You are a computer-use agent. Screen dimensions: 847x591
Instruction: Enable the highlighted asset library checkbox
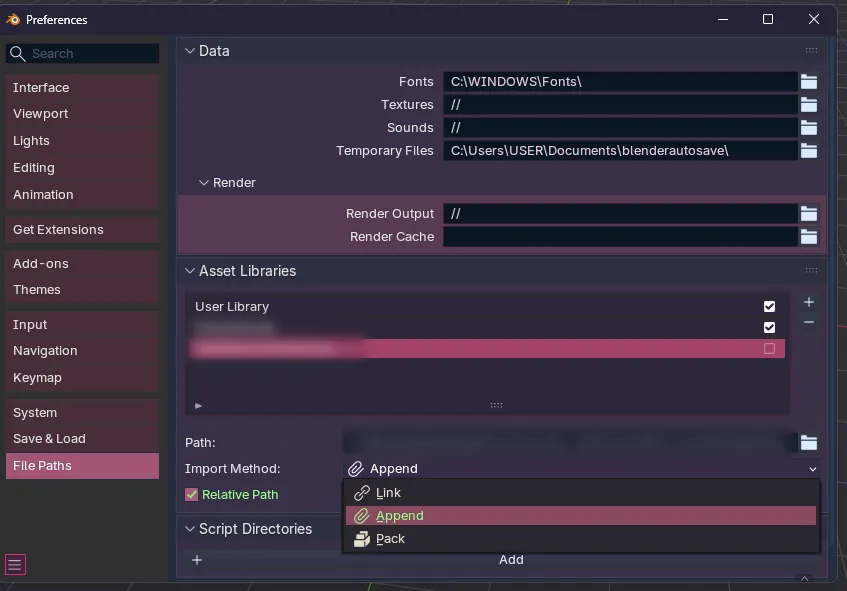(769, 349)
